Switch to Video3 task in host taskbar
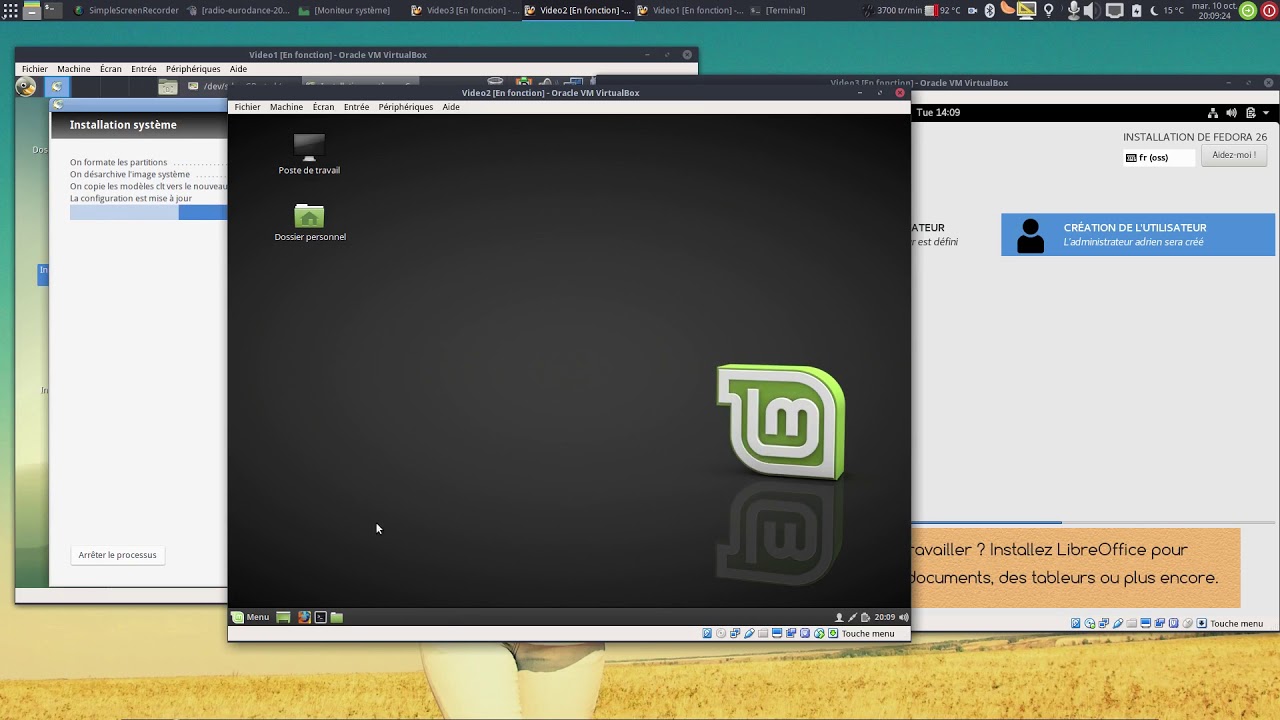 tap(465, 10)
